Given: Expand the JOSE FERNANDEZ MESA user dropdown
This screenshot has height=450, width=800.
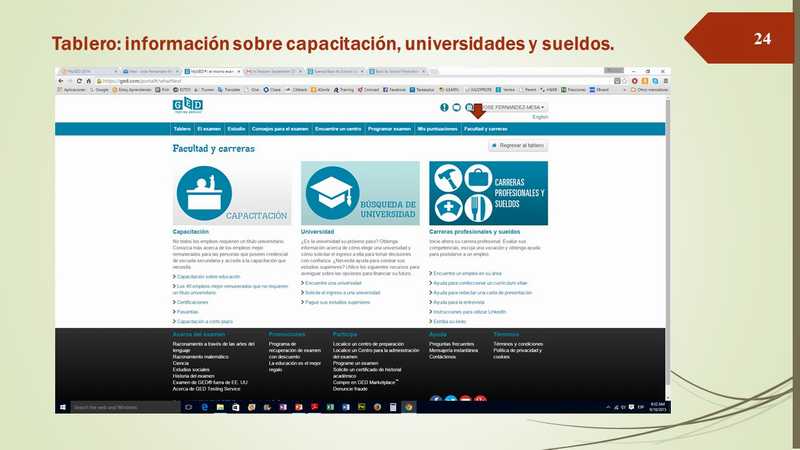Looking at the screenshot, I should click(x=512, y=107).
